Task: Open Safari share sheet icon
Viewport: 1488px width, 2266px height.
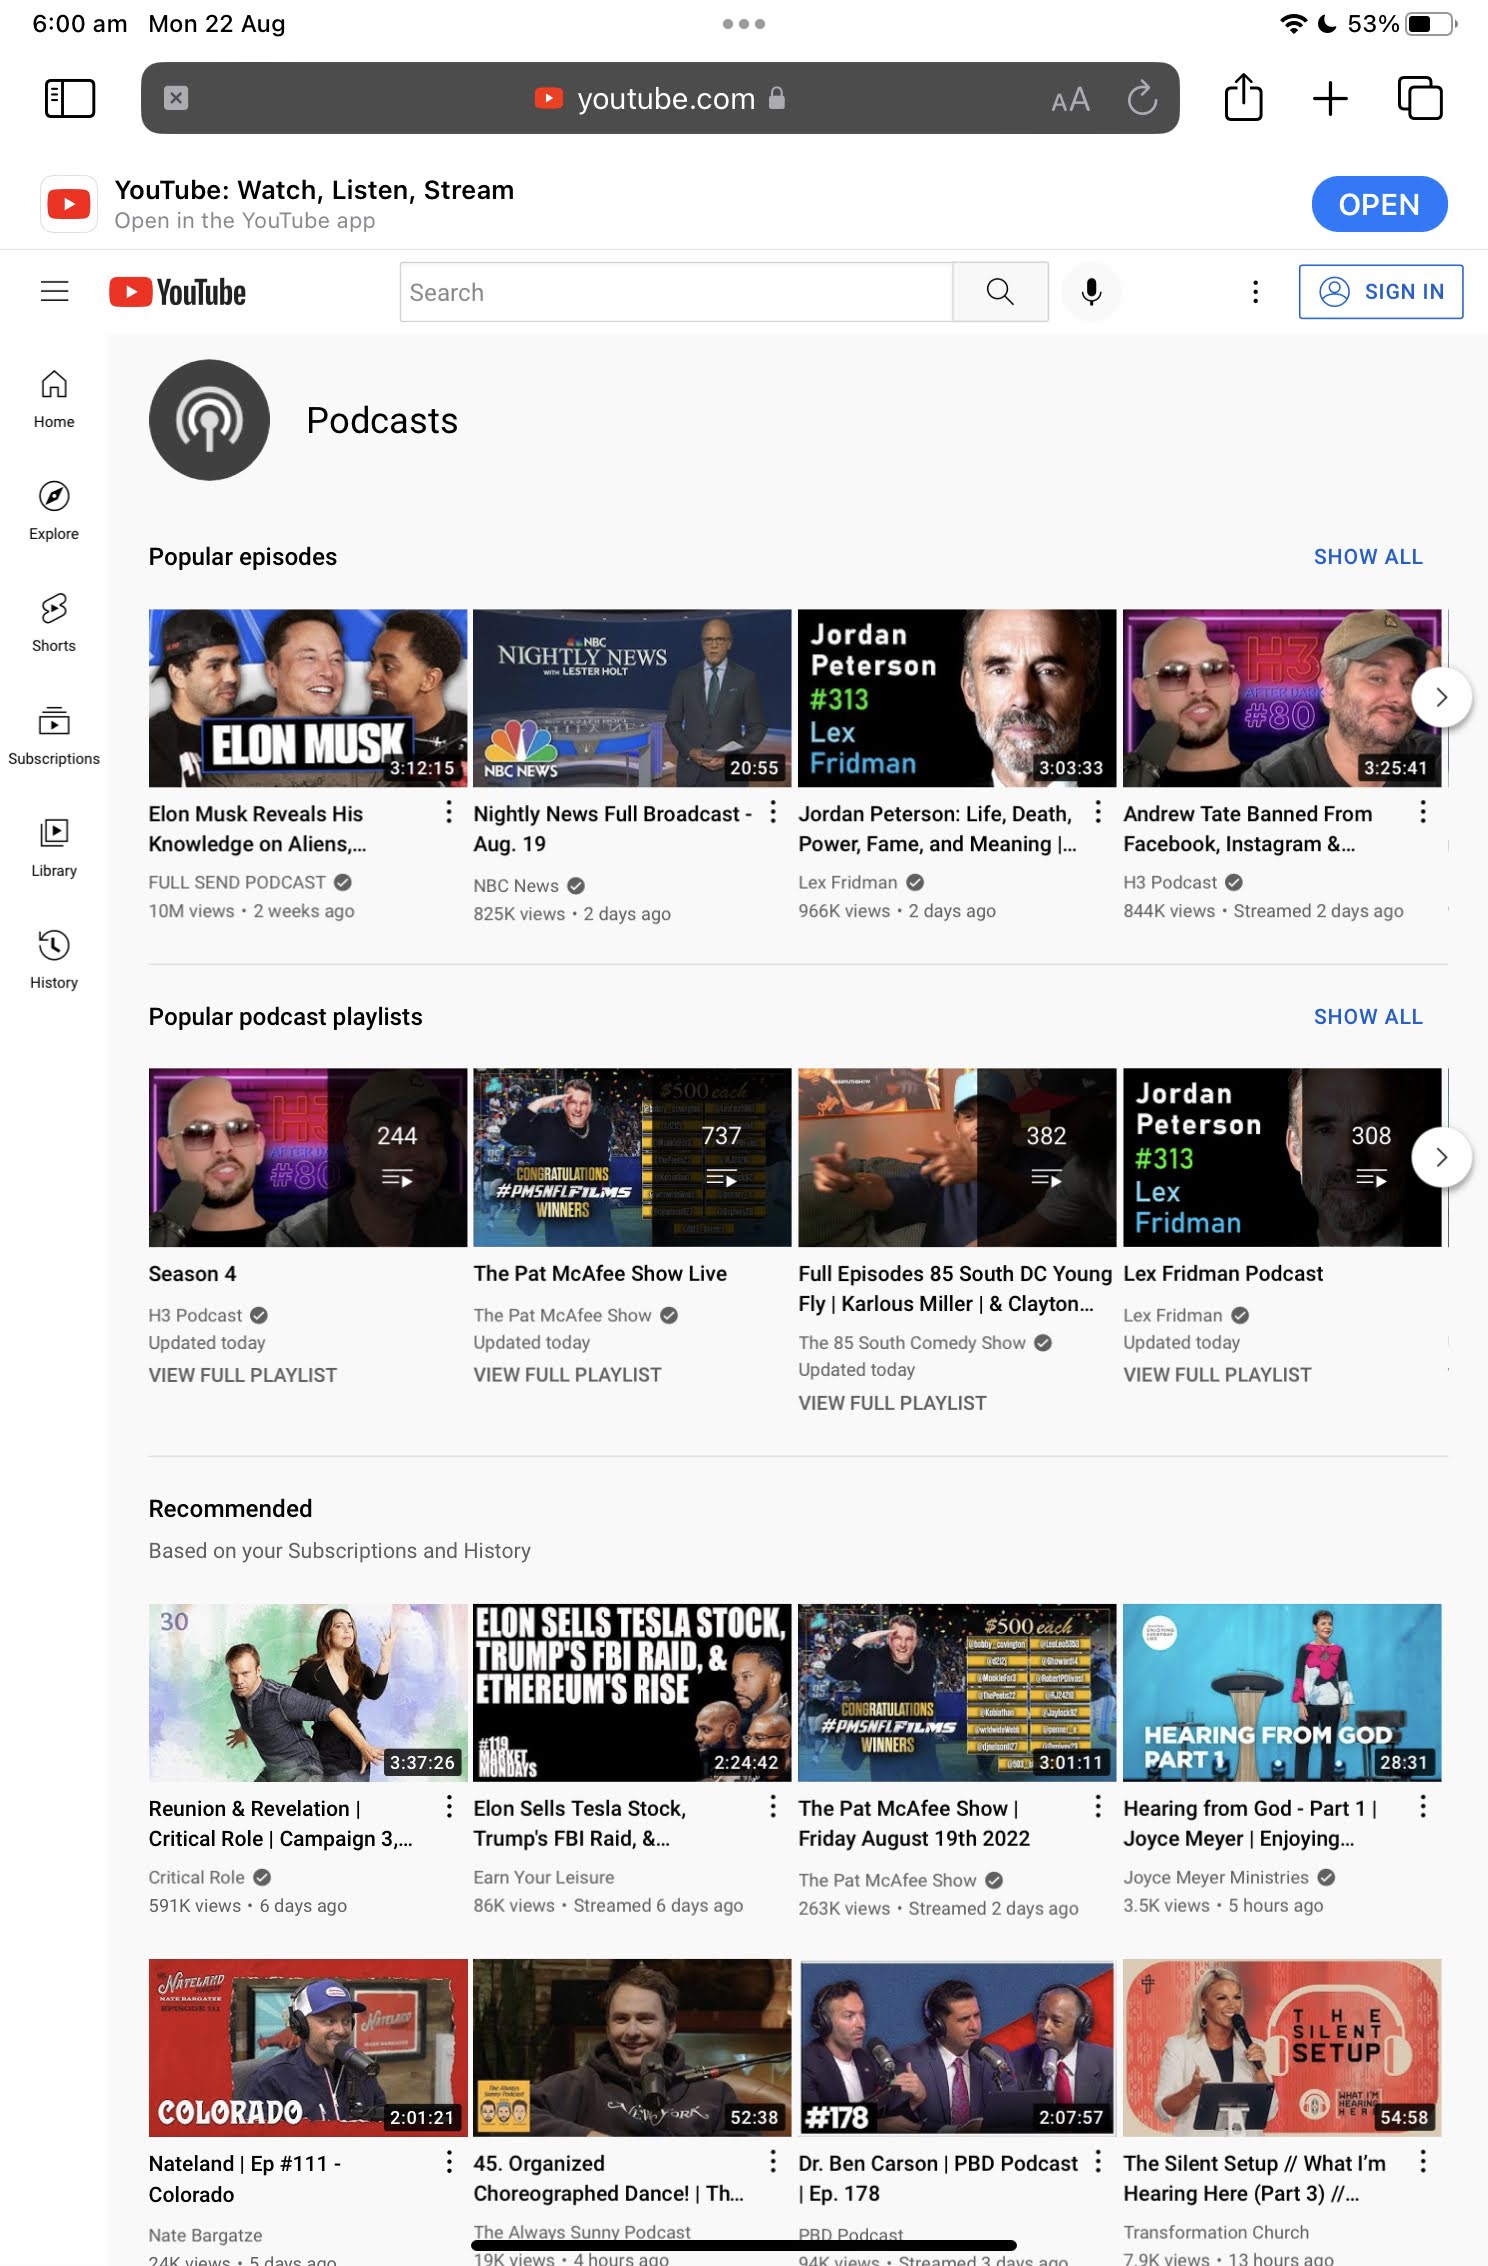Action: (x=1243, y=98)
